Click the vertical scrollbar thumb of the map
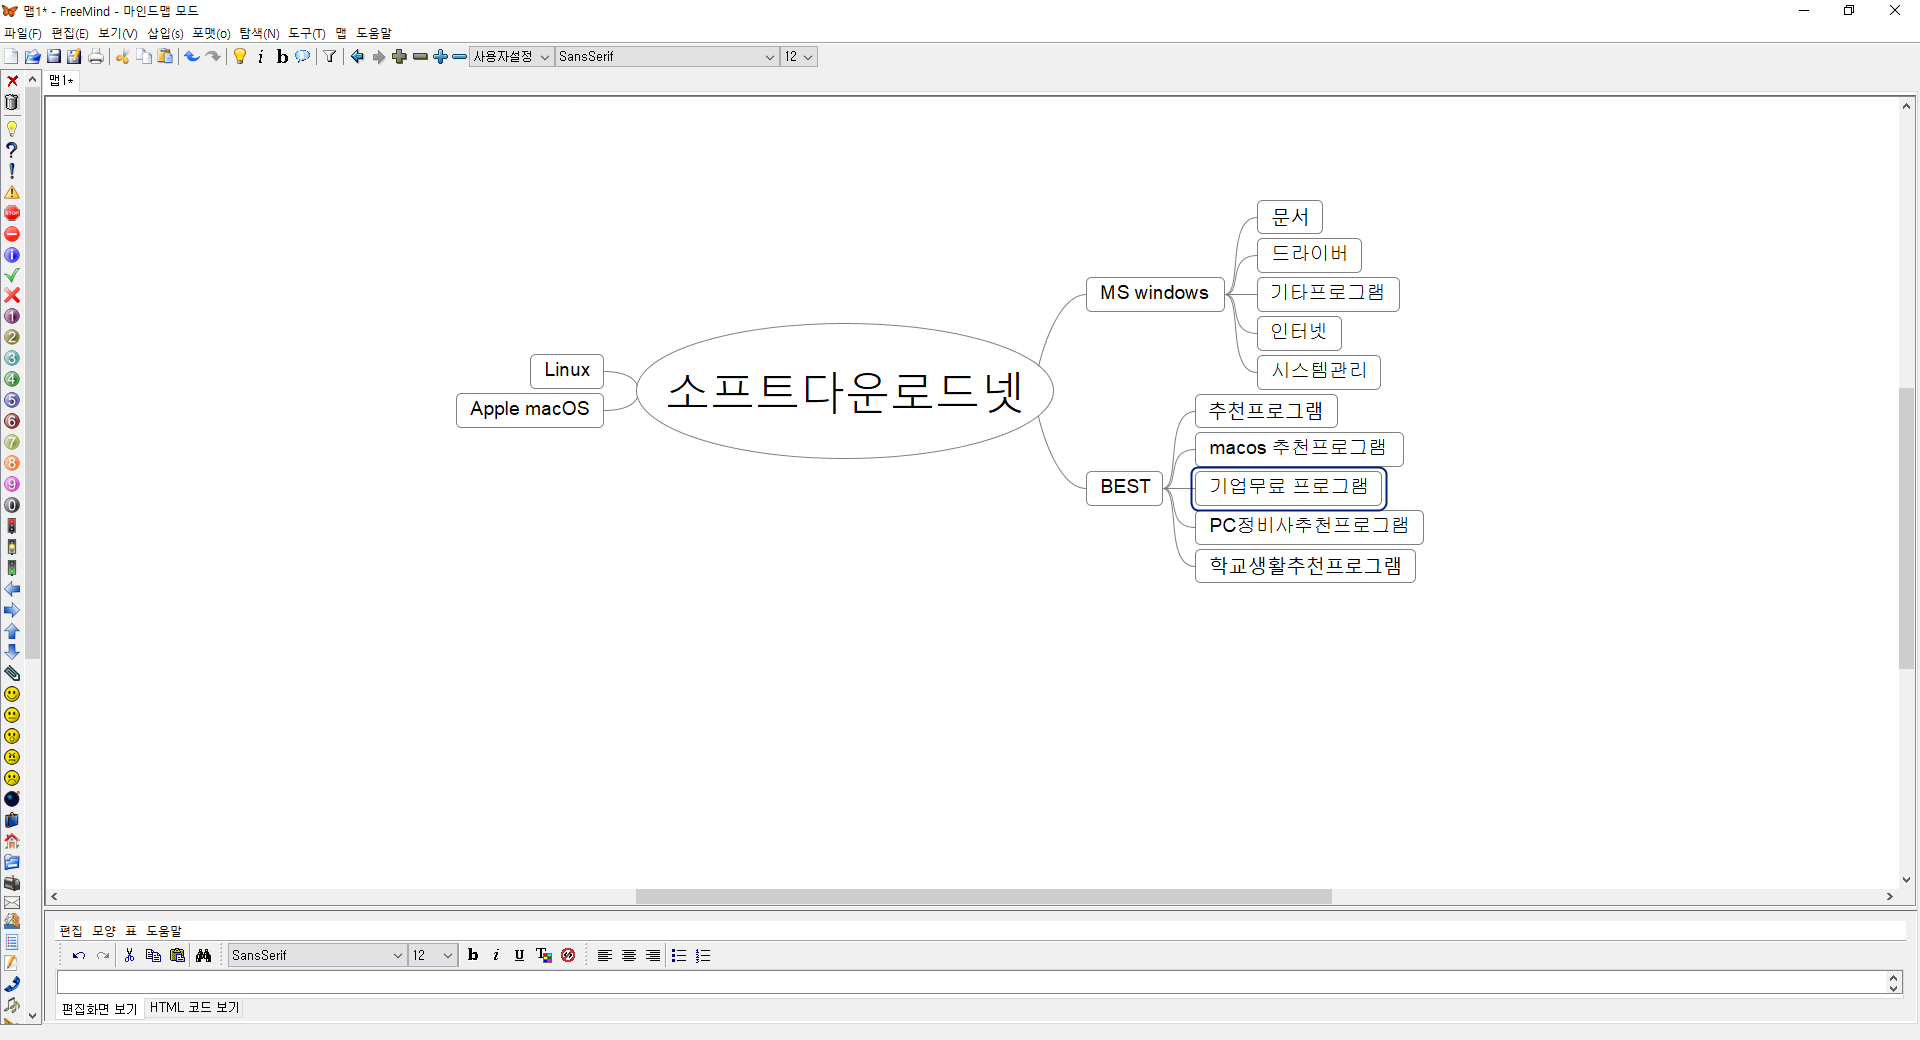The height and width of the screenshot is (1040, 1920). 1906,528
